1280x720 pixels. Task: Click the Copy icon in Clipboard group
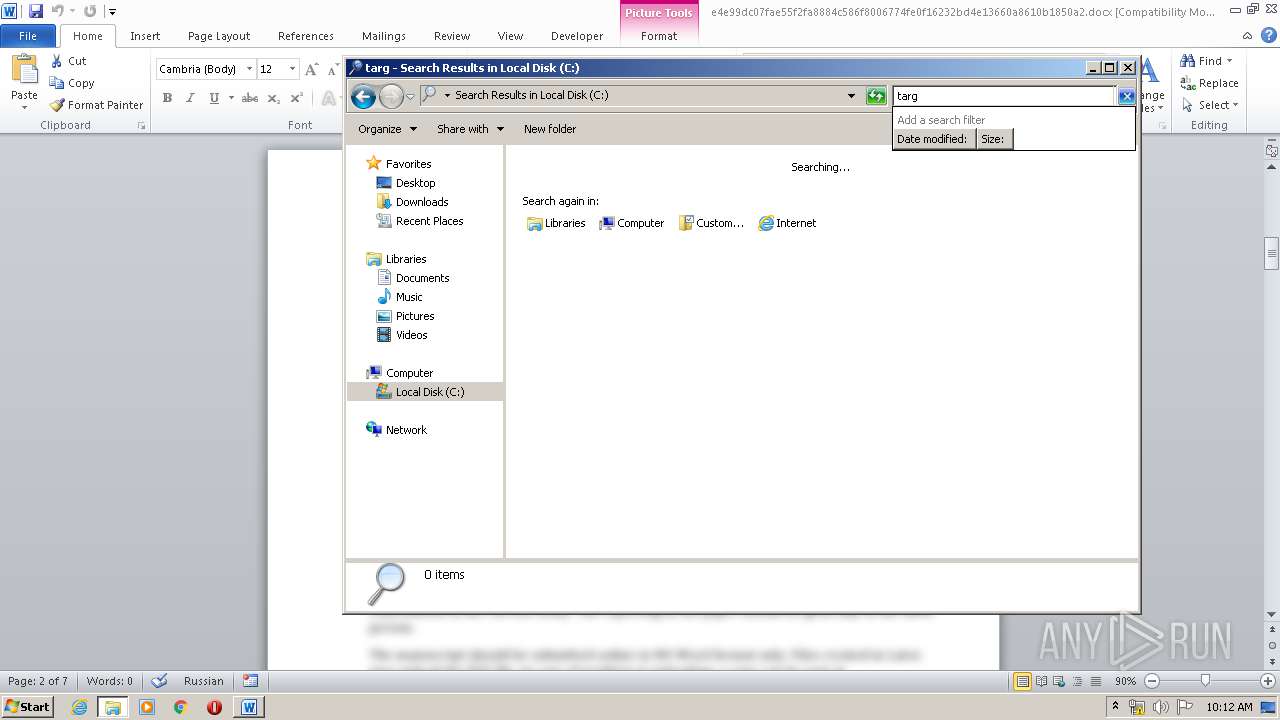[x=57, y=83]
